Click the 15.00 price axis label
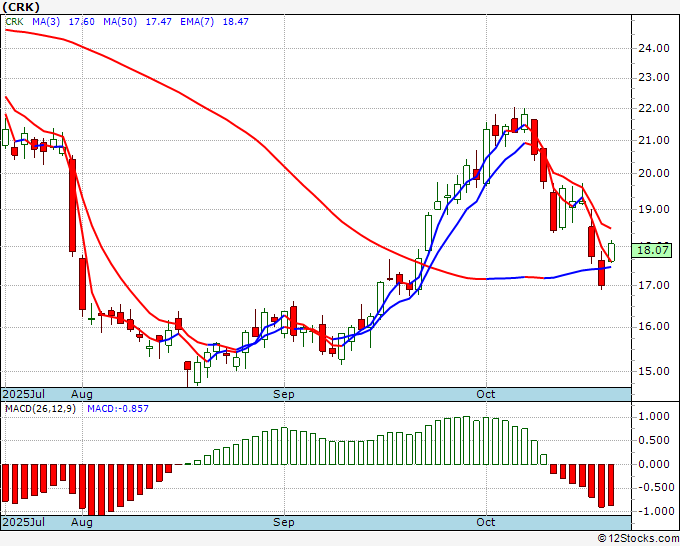 pos(654,371)
